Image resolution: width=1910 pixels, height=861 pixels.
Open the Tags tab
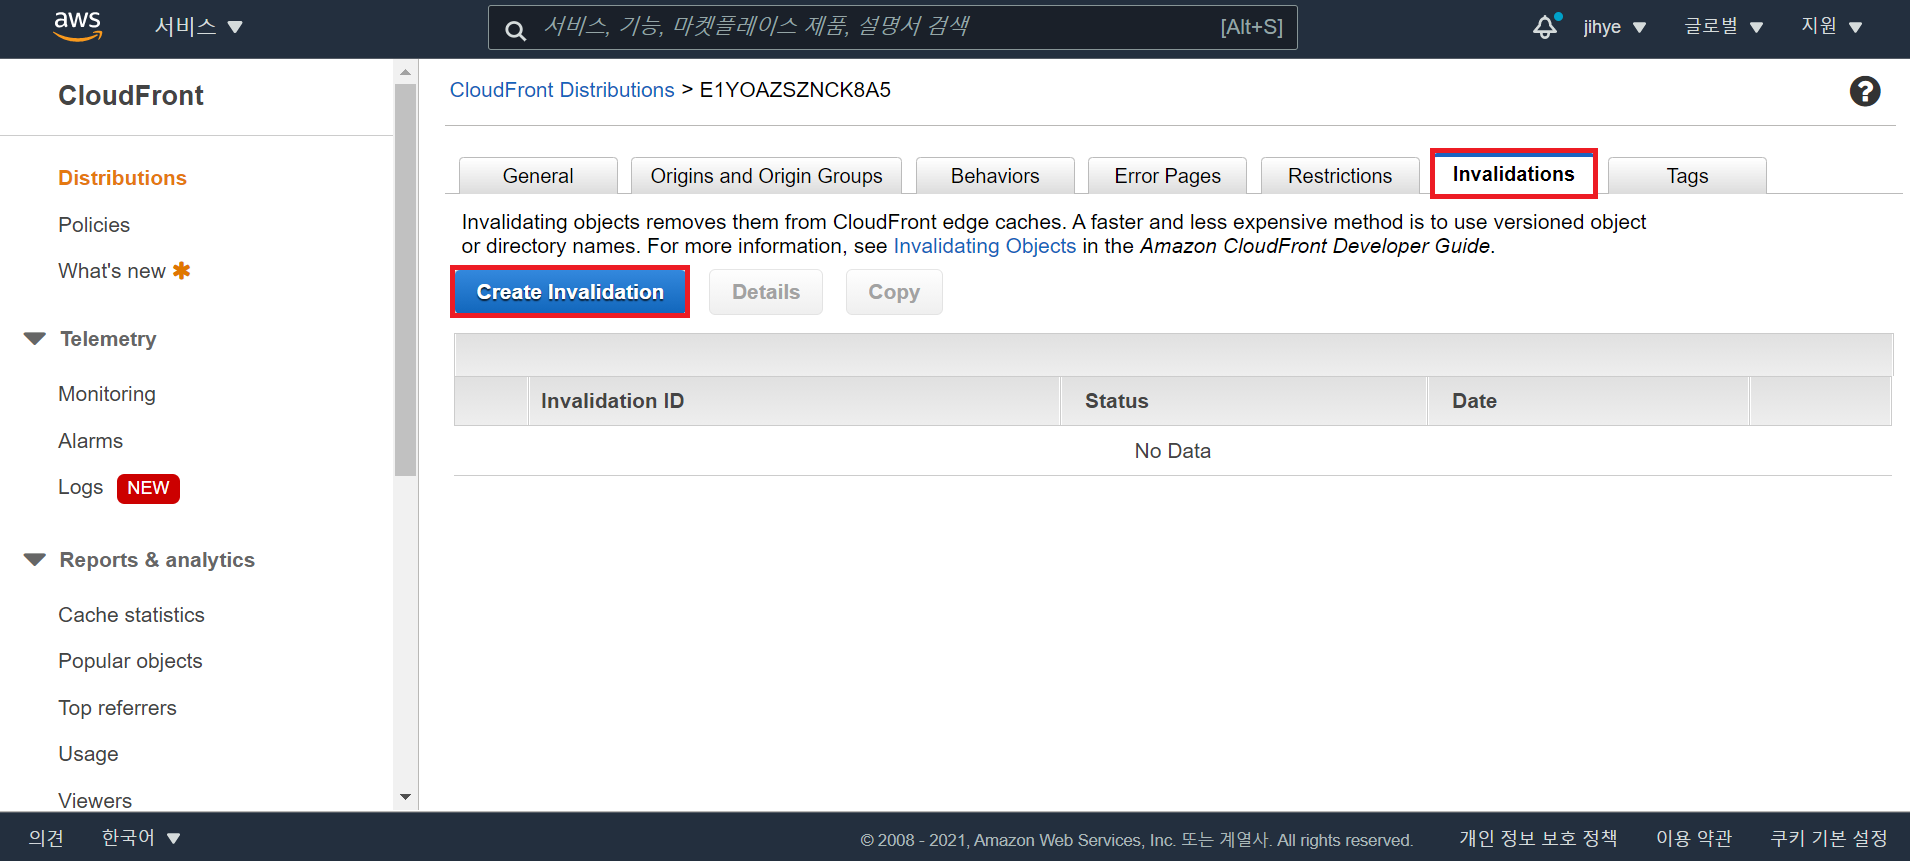pos(1687,176)
